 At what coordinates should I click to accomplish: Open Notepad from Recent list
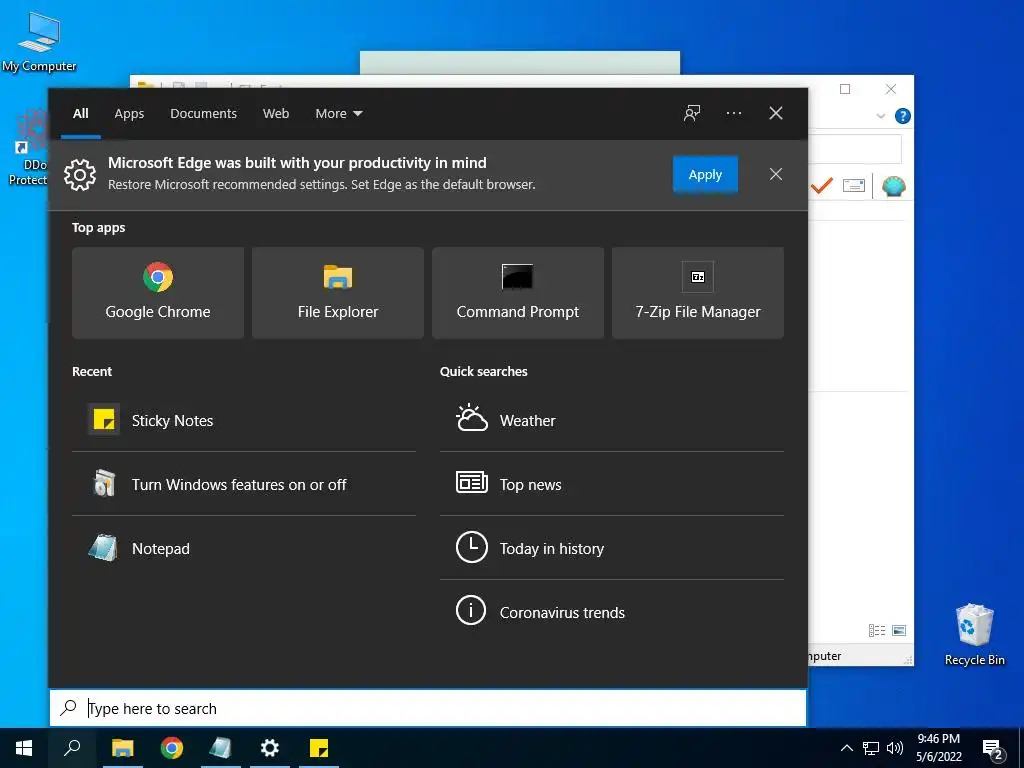click(244, 548)
